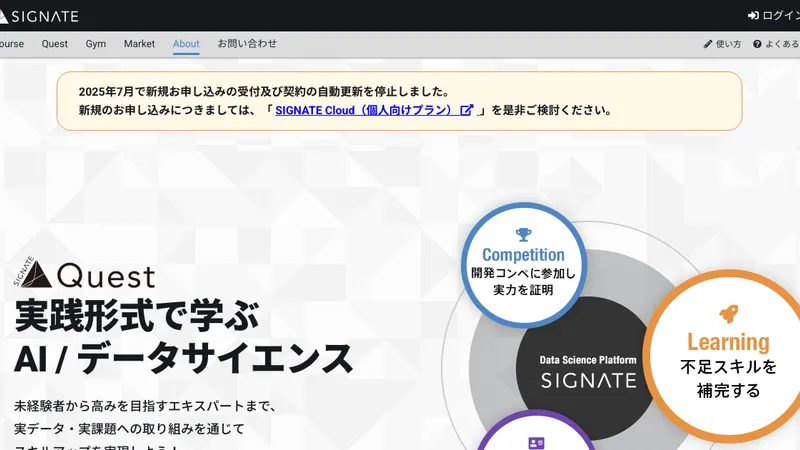This screenshot has width=800, height=450.
Task: Click the Competition trophy icon
Action: (523, 235)
